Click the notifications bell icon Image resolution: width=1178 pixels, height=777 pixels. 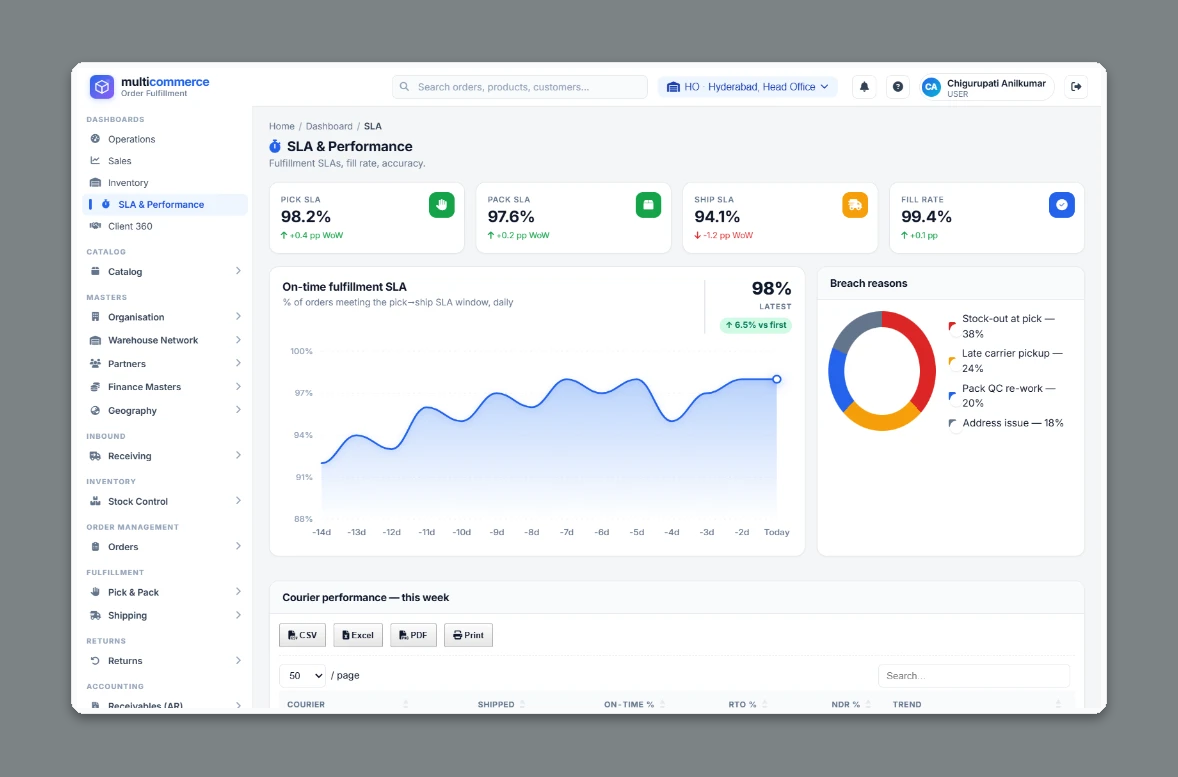tap(864, 87)
